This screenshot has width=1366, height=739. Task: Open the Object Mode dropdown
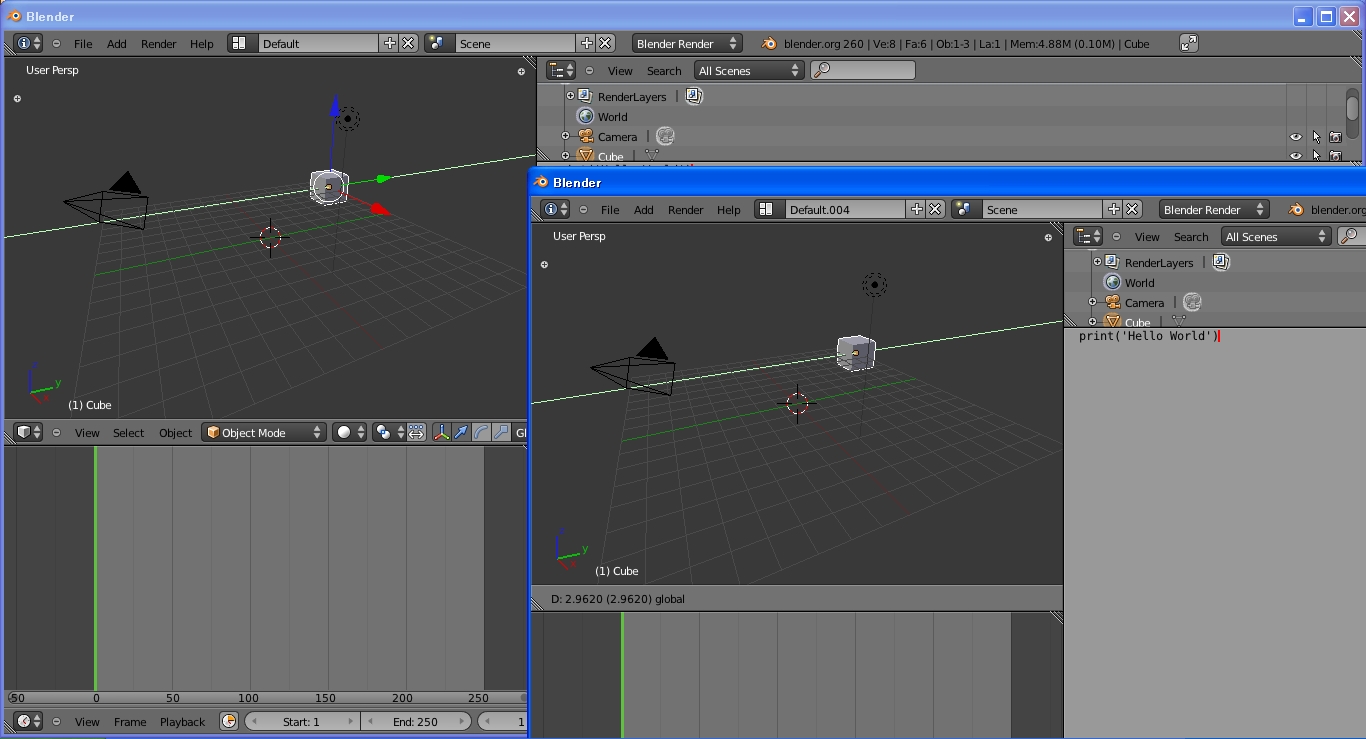tap(263, 432)
